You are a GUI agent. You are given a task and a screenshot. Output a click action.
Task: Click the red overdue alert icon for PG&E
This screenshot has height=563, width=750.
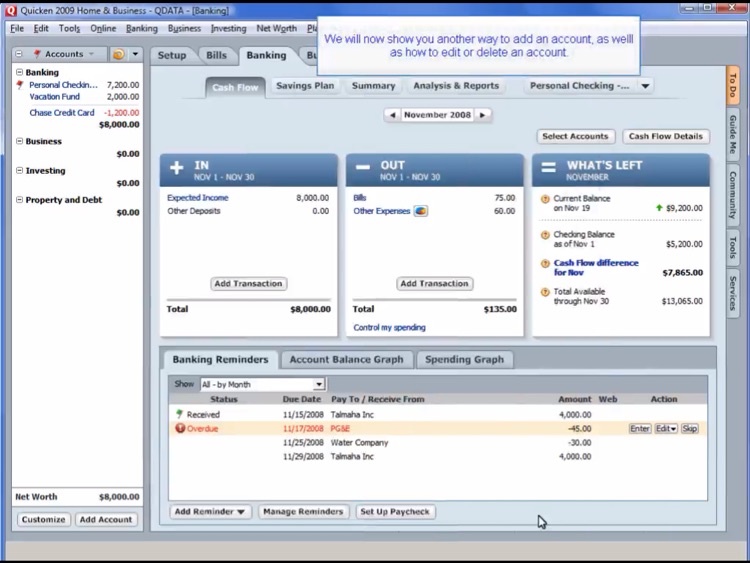[x=180, y=429]
